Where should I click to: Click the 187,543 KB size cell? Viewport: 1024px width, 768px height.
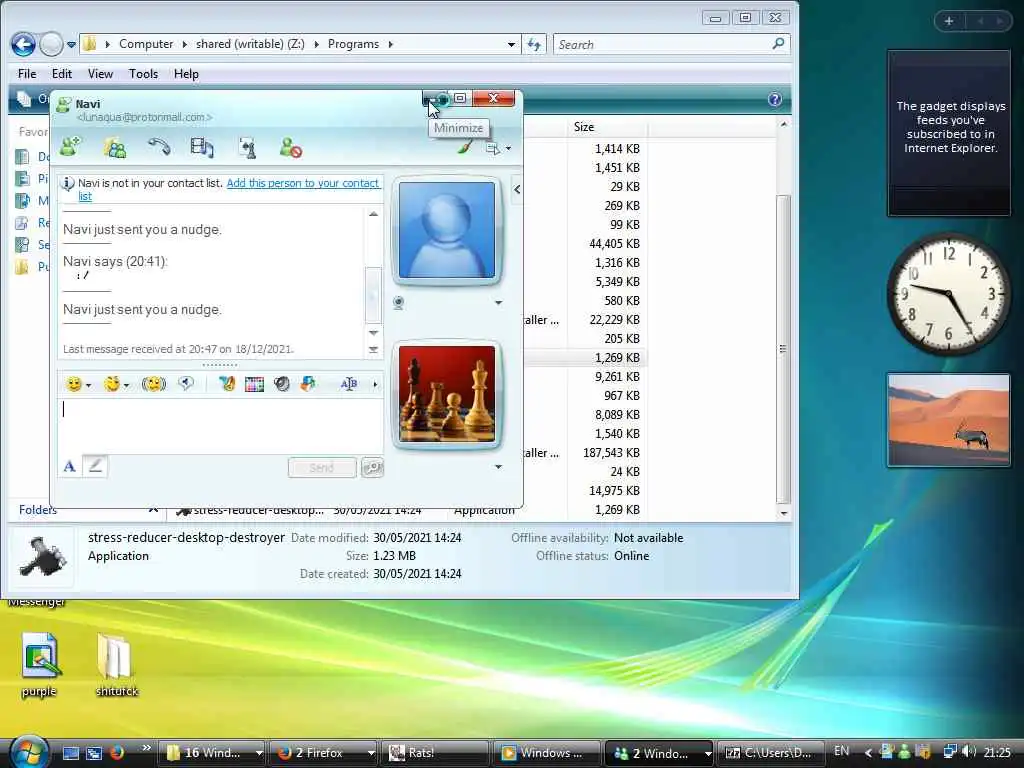pos(611,453)
